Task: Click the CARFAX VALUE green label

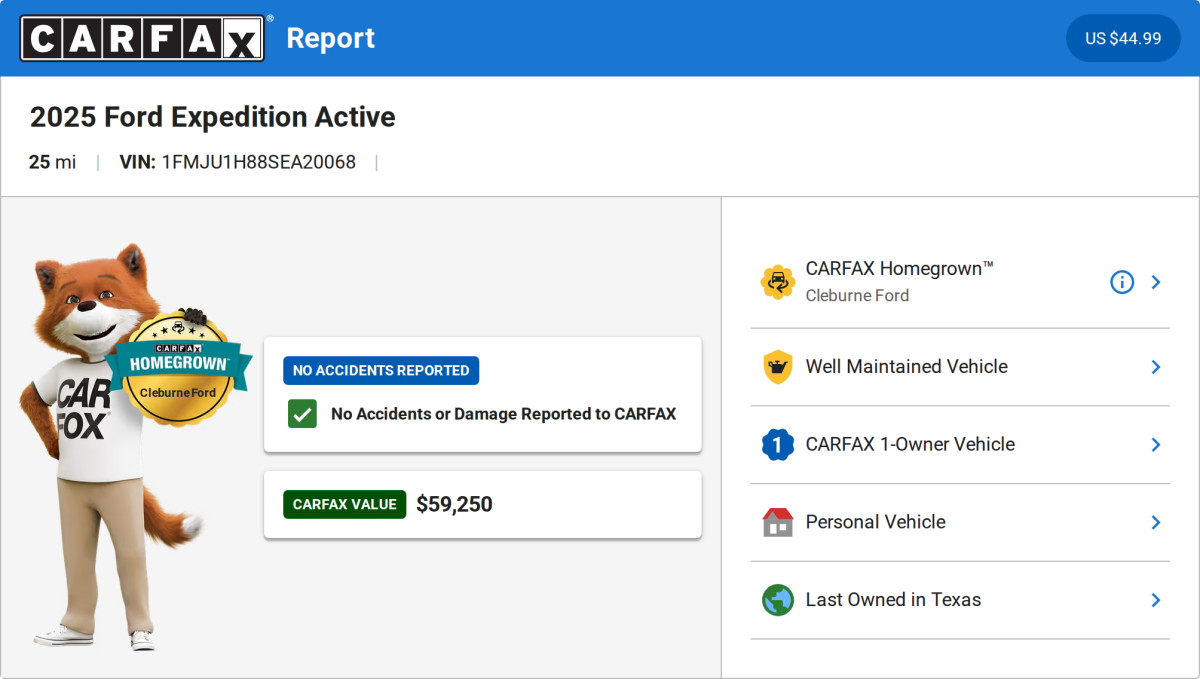Action: point(345,504)
